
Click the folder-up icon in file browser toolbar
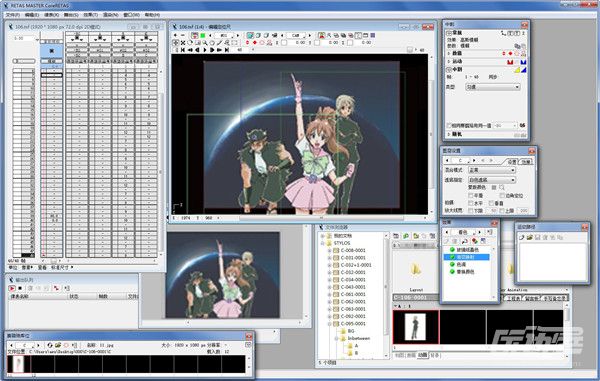pyautogui.click(x=416, y=236)
